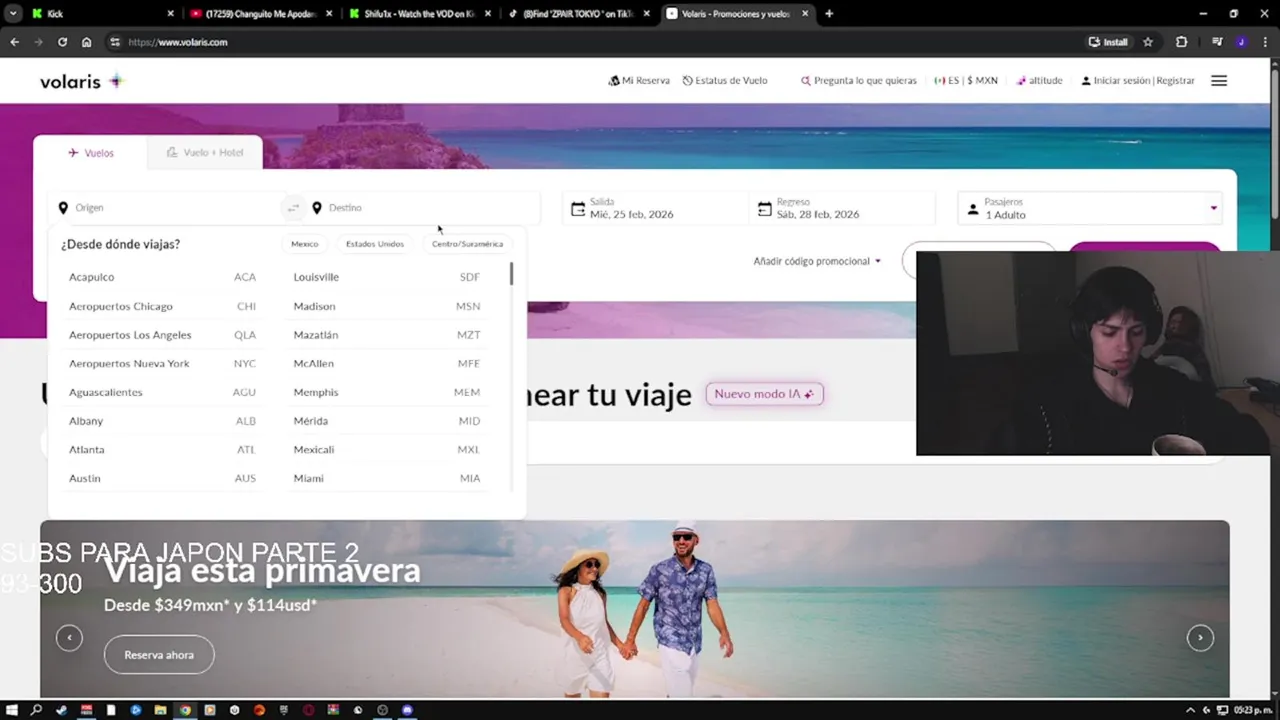
Task: Select Mazatlán MZT
Action: tap(387, 335)
